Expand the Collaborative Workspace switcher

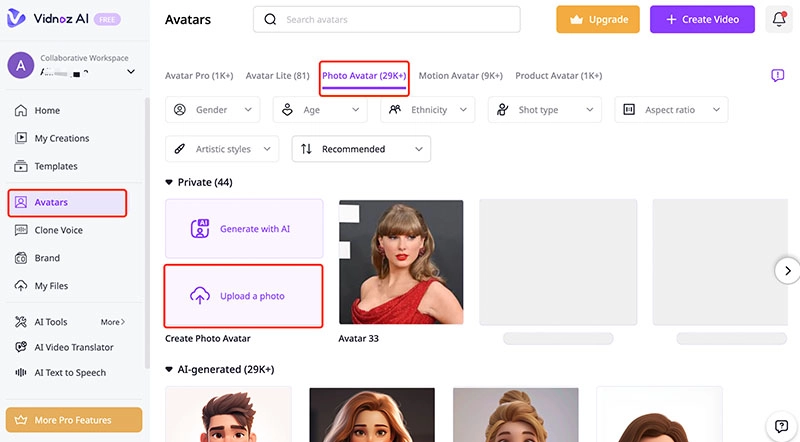tap(131, 71)
